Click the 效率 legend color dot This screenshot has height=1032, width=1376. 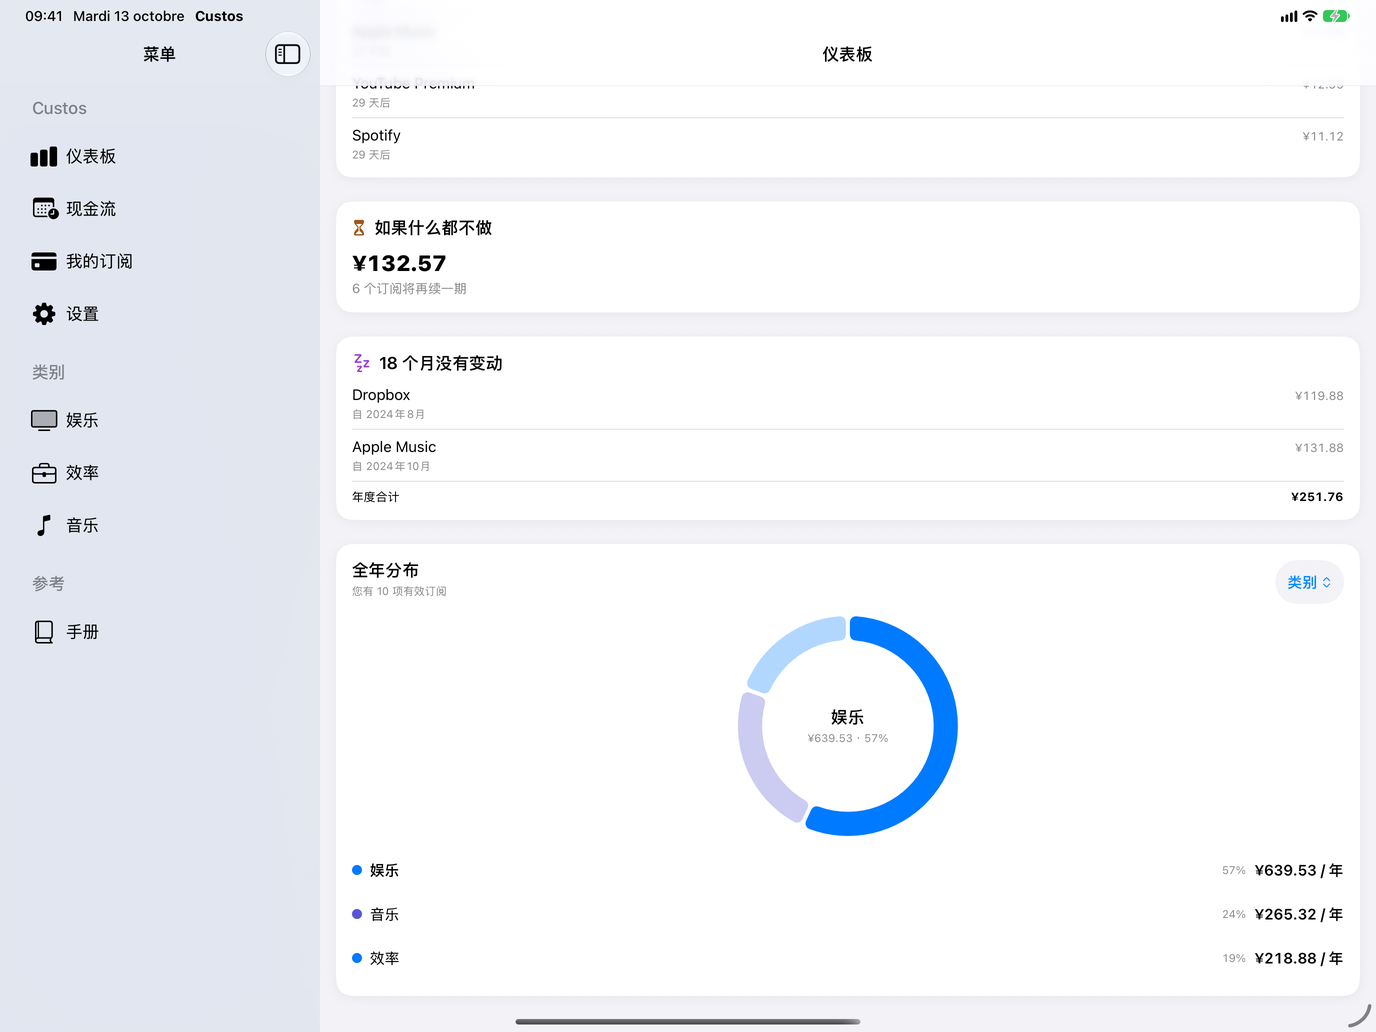(x=357, y=958)
